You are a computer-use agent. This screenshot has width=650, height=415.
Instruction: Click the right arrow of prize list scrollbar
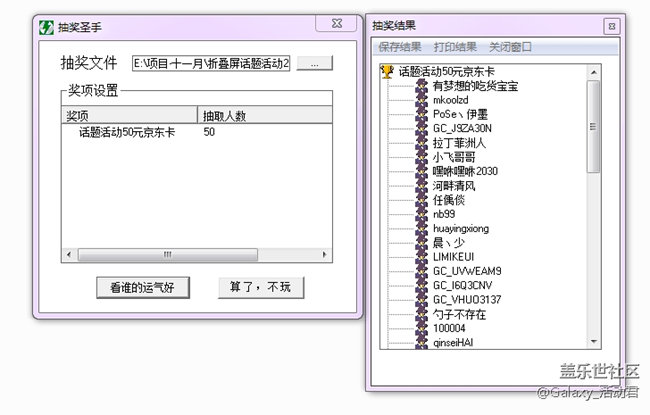[x=325, y=255]
